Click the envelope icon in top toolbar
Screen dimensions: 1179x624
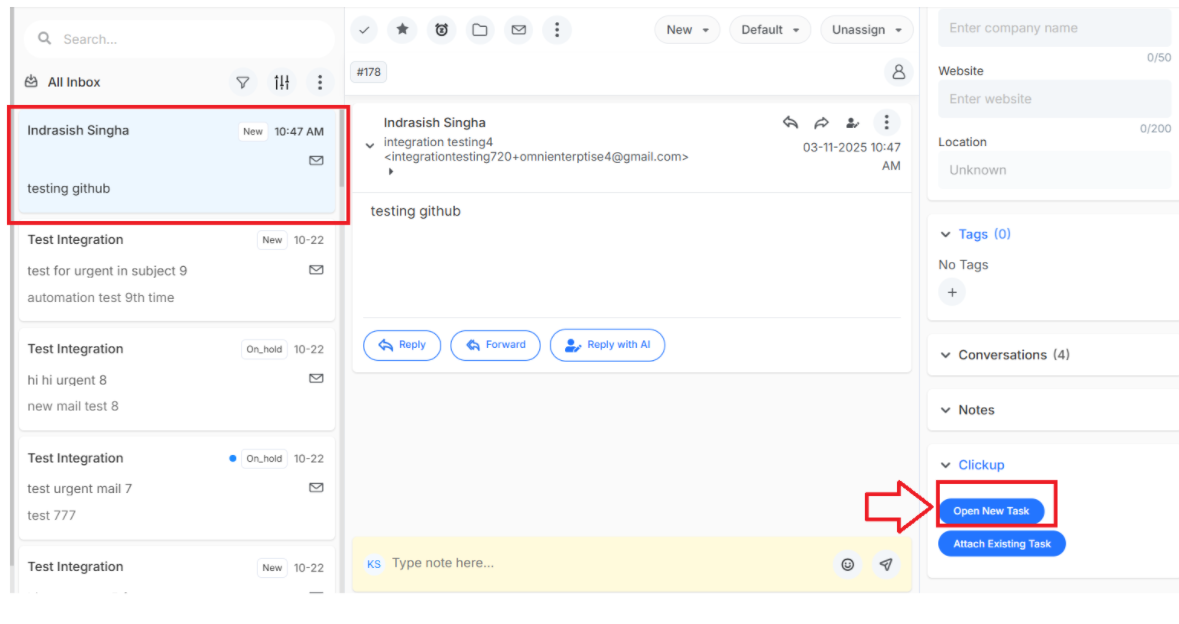coord(519,30)
